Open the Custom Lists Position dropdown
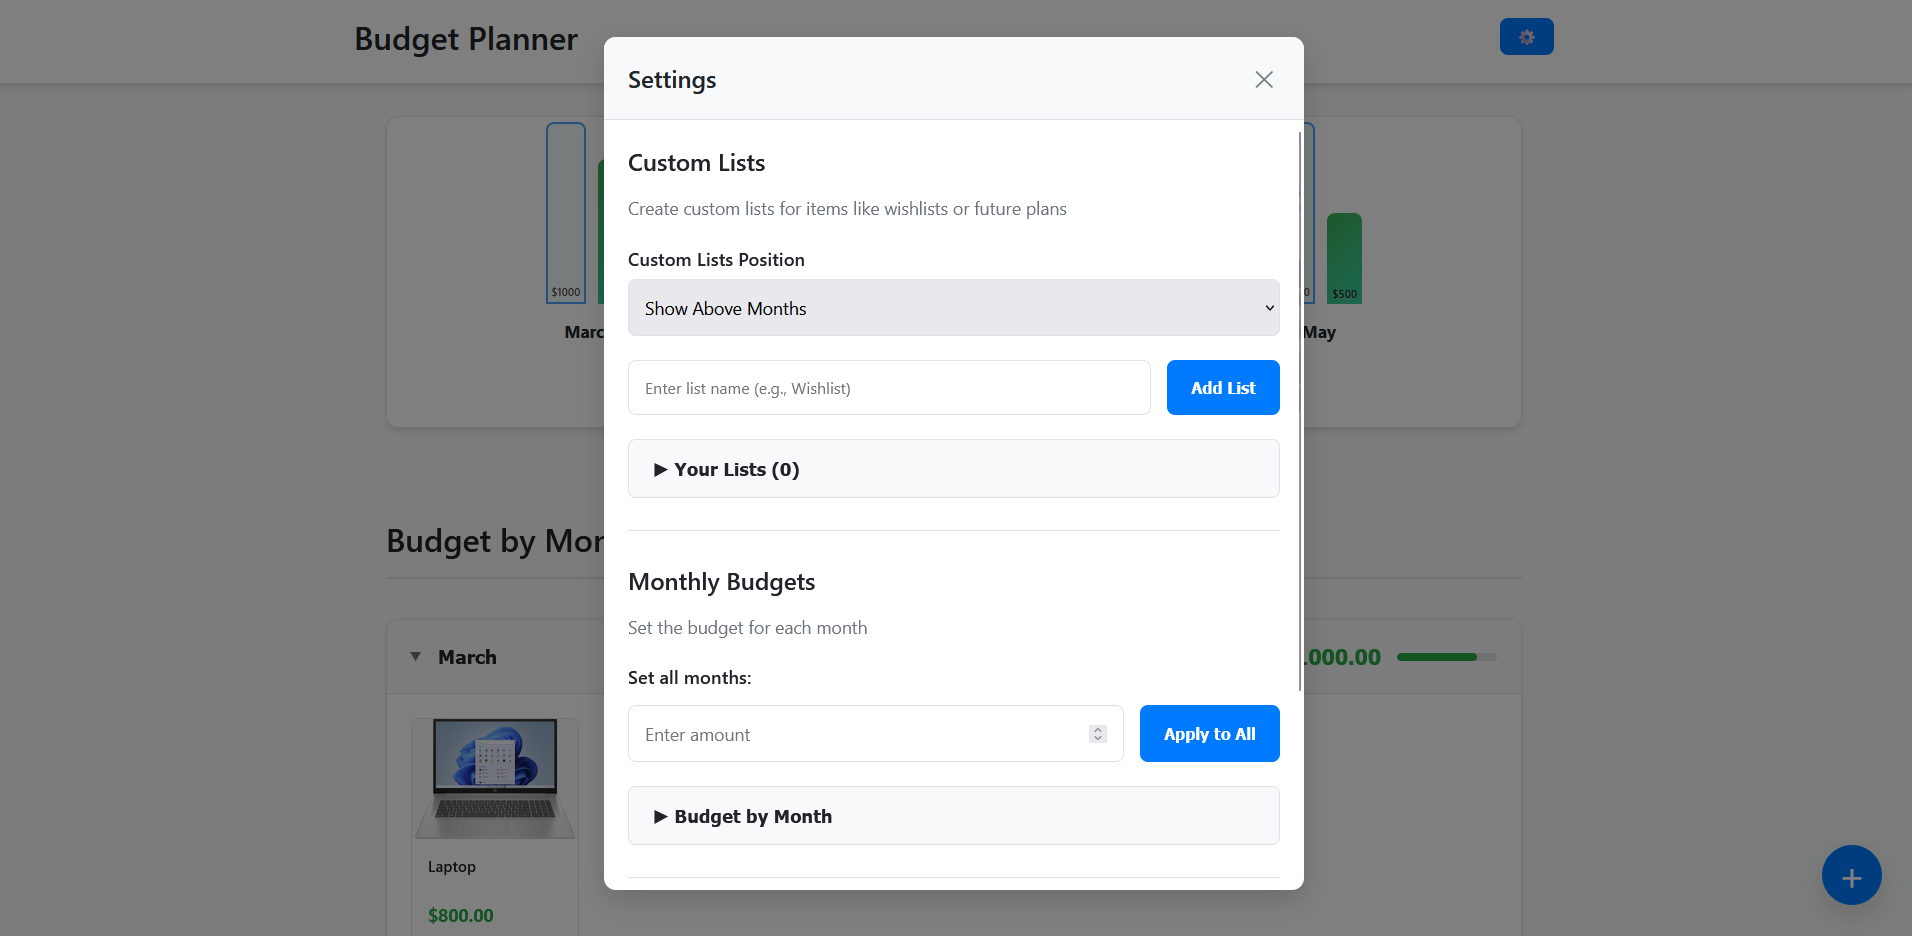Image resolution: width=1912 pixels, height=936 pixels. tap(953, 308)
